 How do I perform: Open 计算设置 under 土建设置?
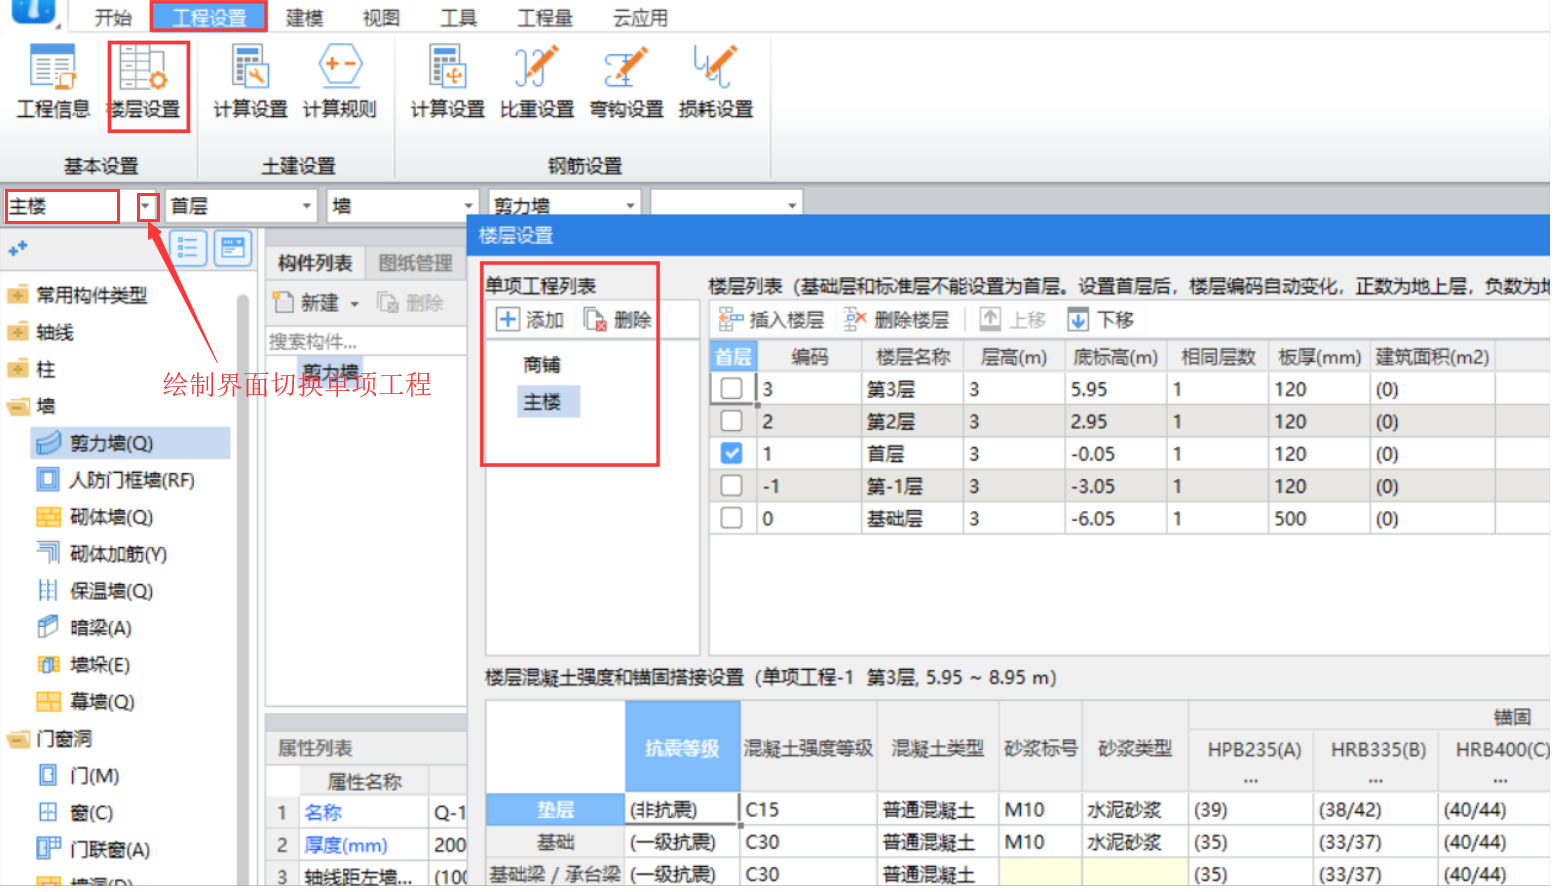[250, 84]
